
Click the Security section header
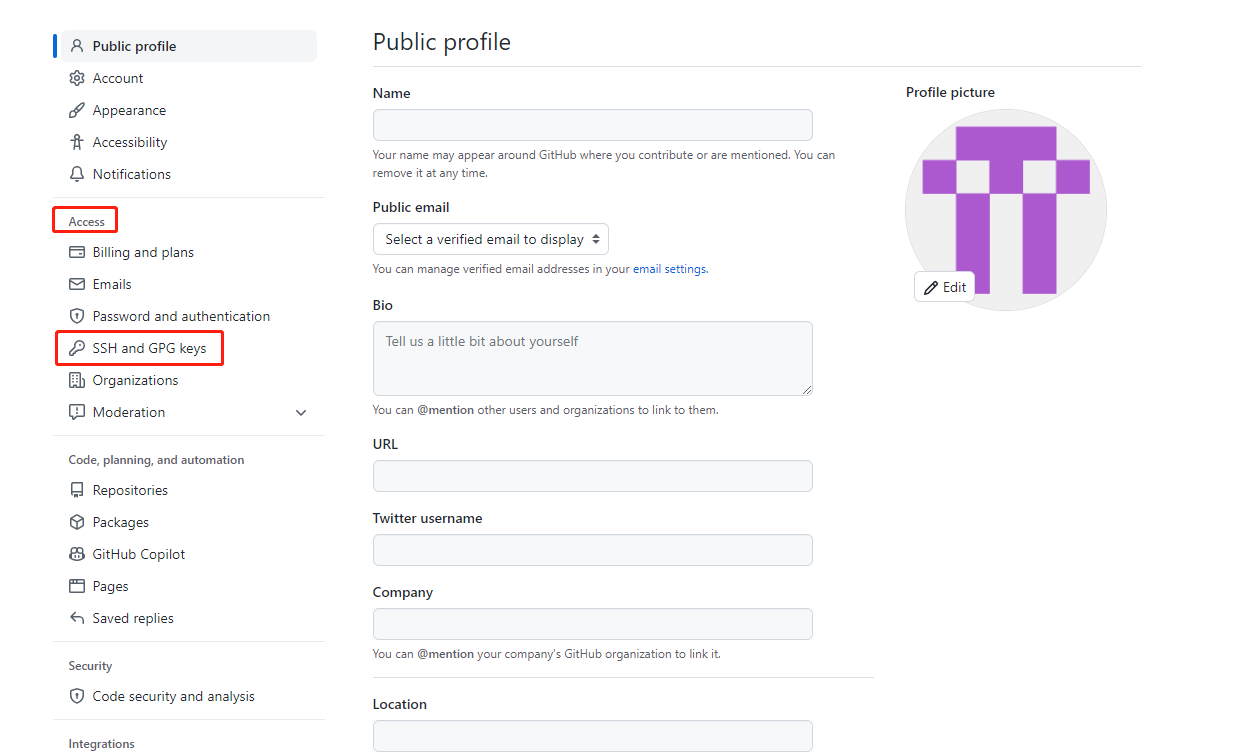[90, 666]
